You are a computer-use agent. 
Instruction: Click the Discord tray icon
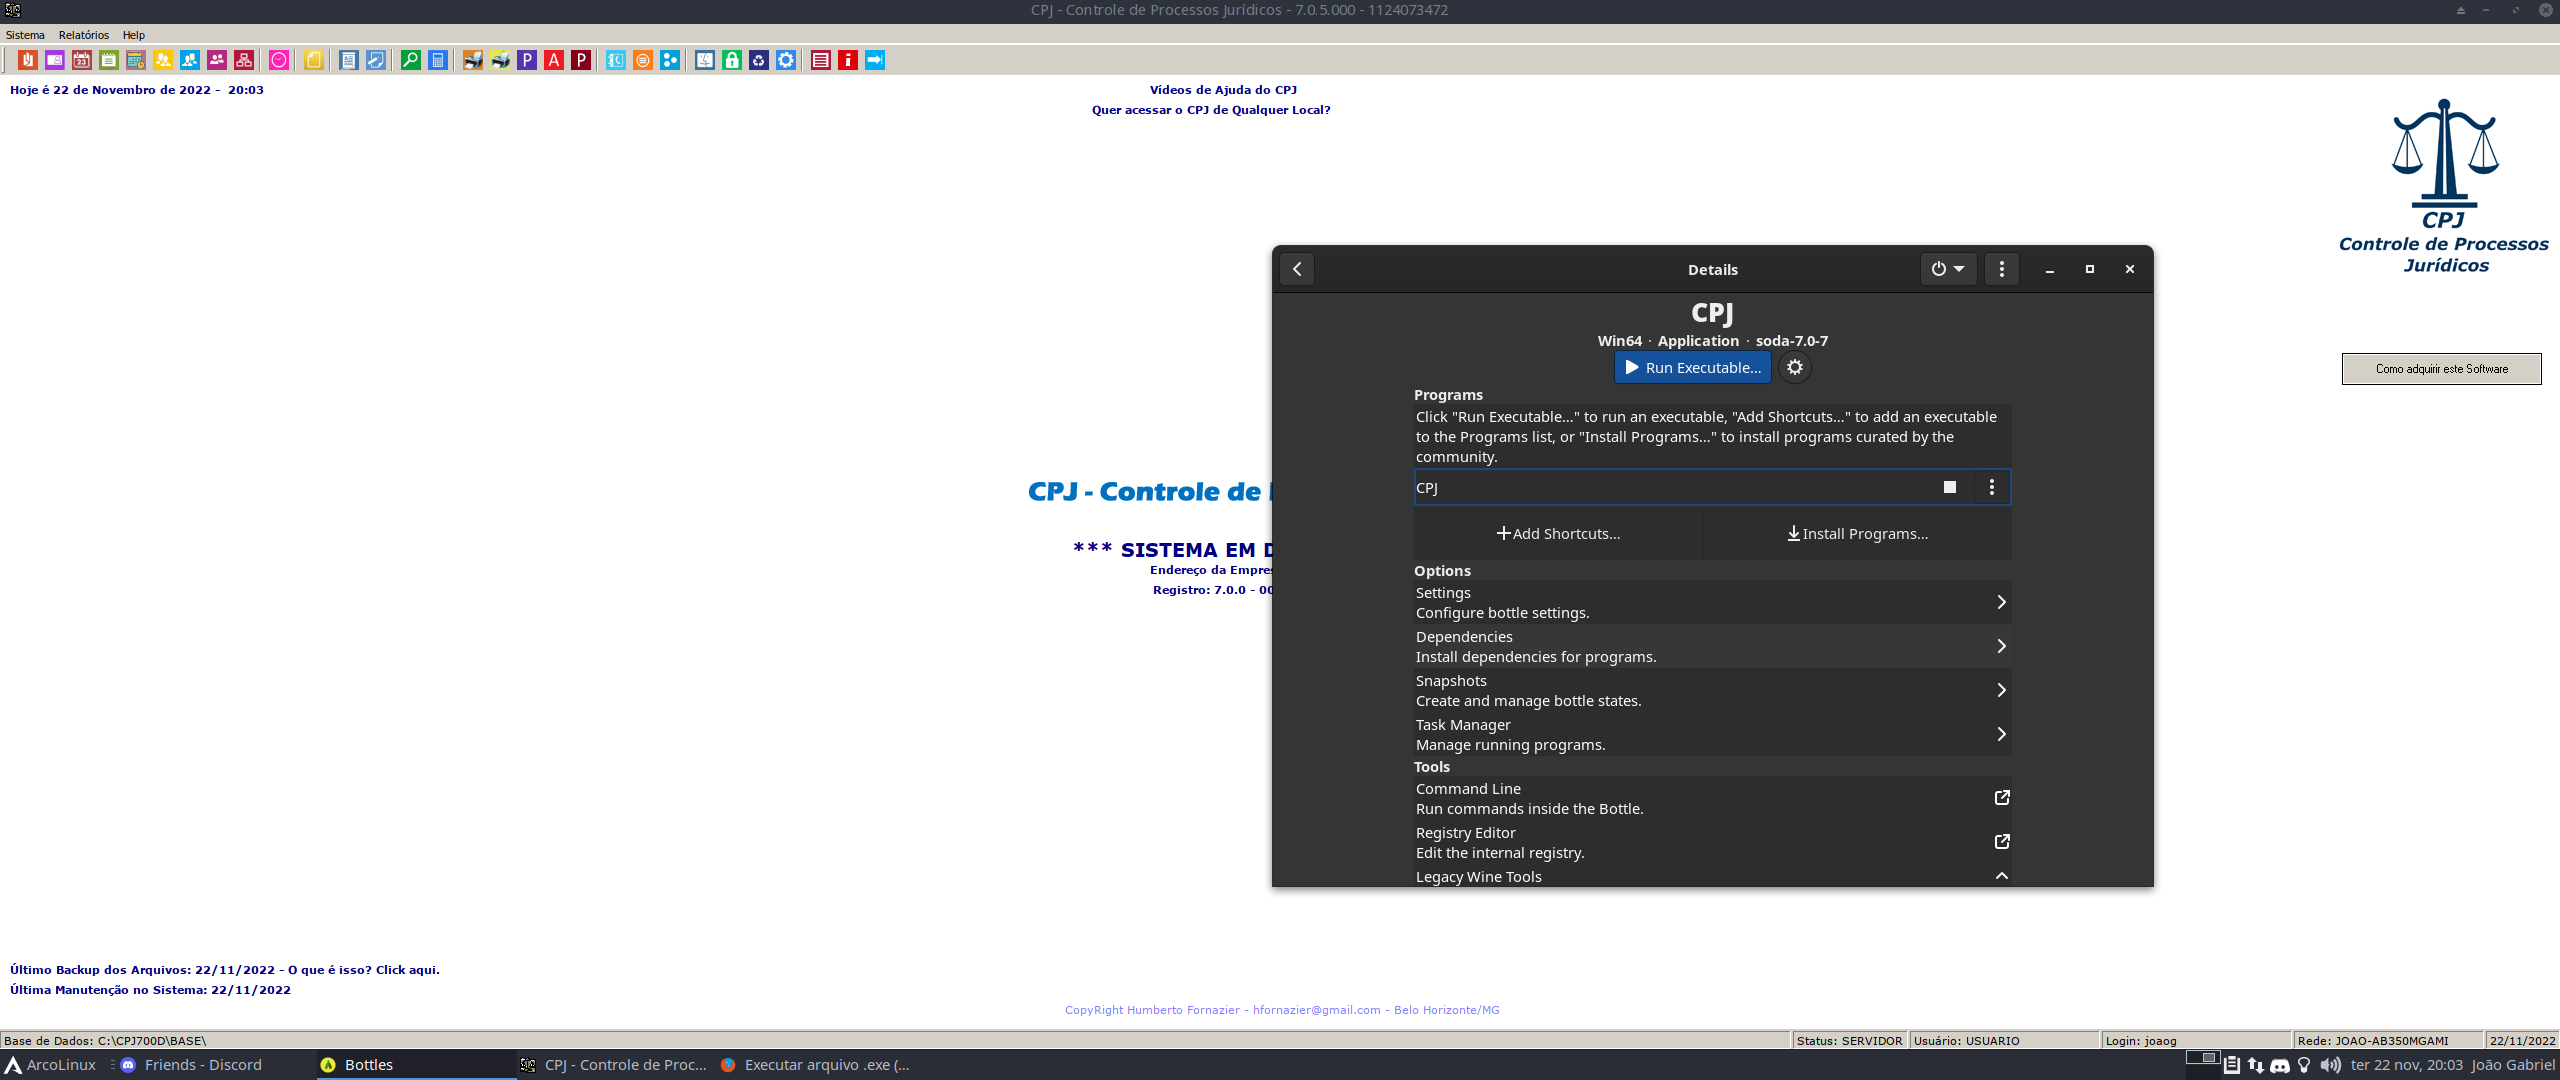tap(2280, 1065)
